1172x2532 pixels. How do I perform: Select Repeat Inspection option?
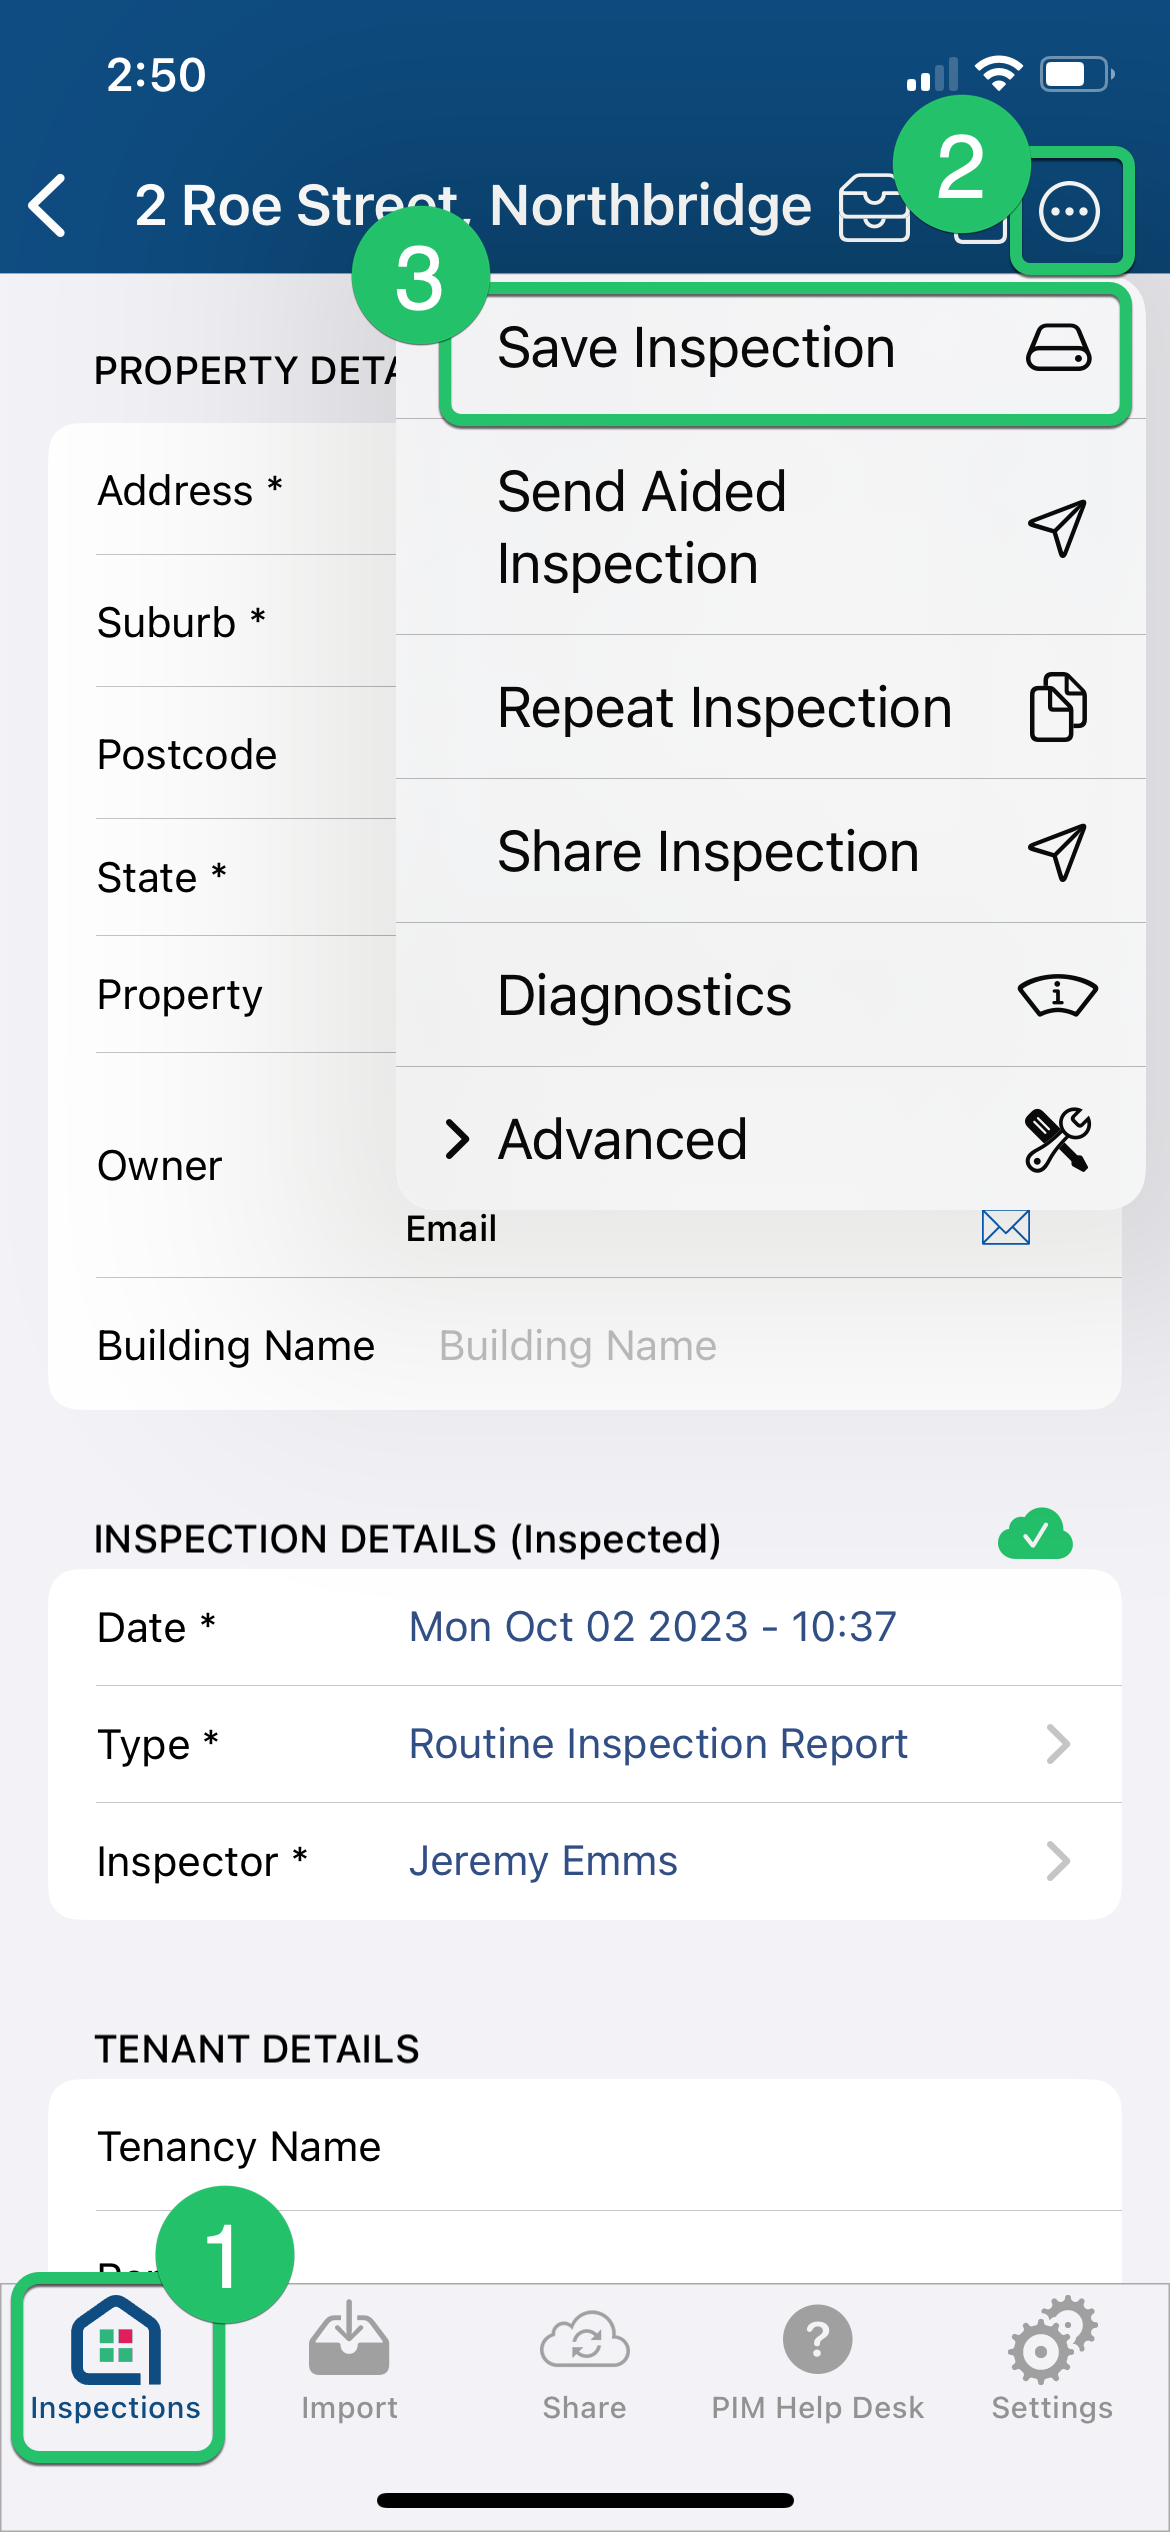(x=770, y=707)
